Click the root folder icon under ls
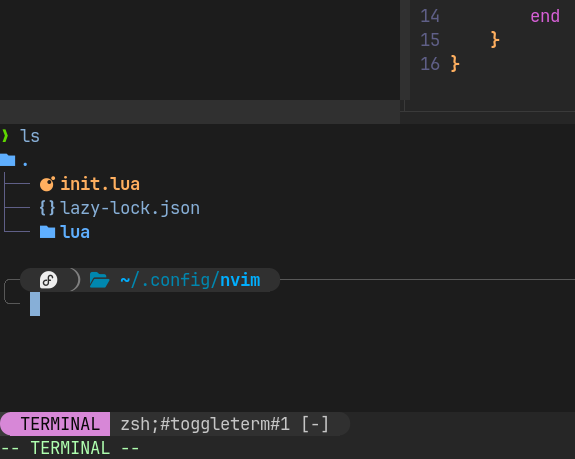This screenshot has width=575, height=459. (x=7, y=160)
